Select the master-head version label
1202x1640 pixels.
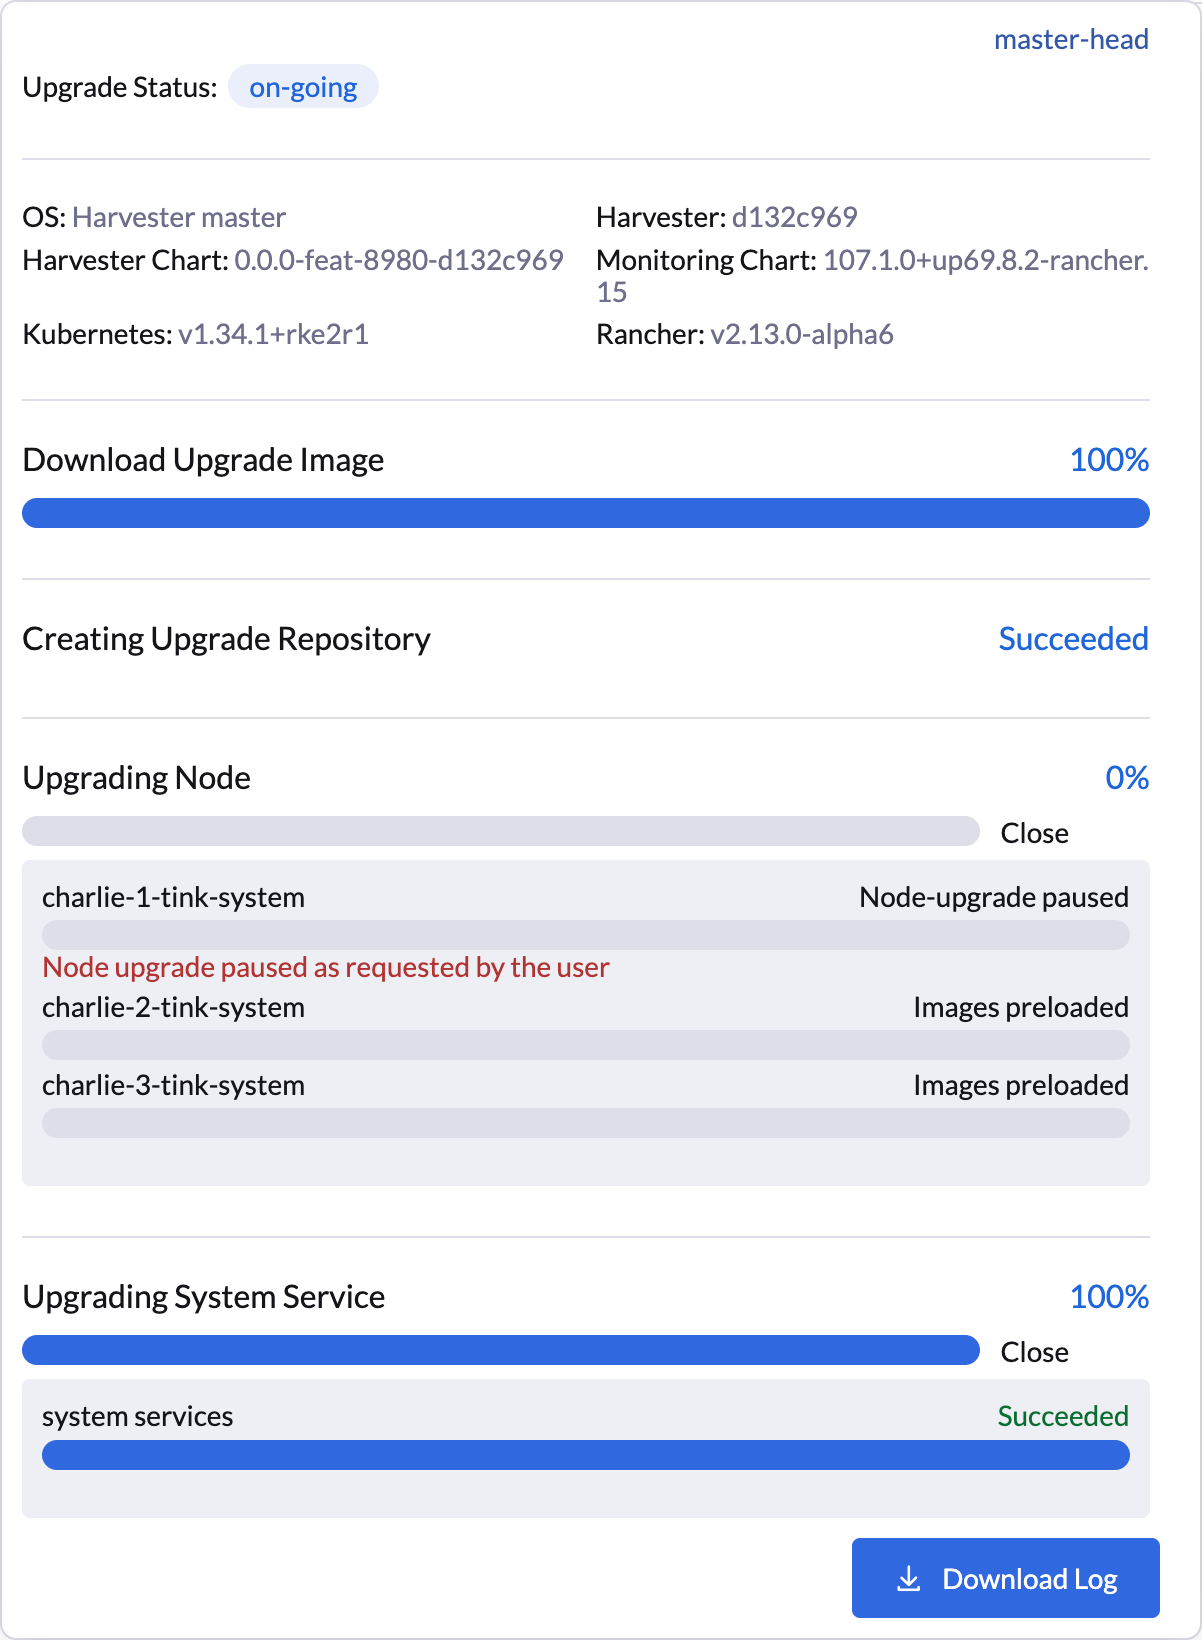[x=1071, y=38]
